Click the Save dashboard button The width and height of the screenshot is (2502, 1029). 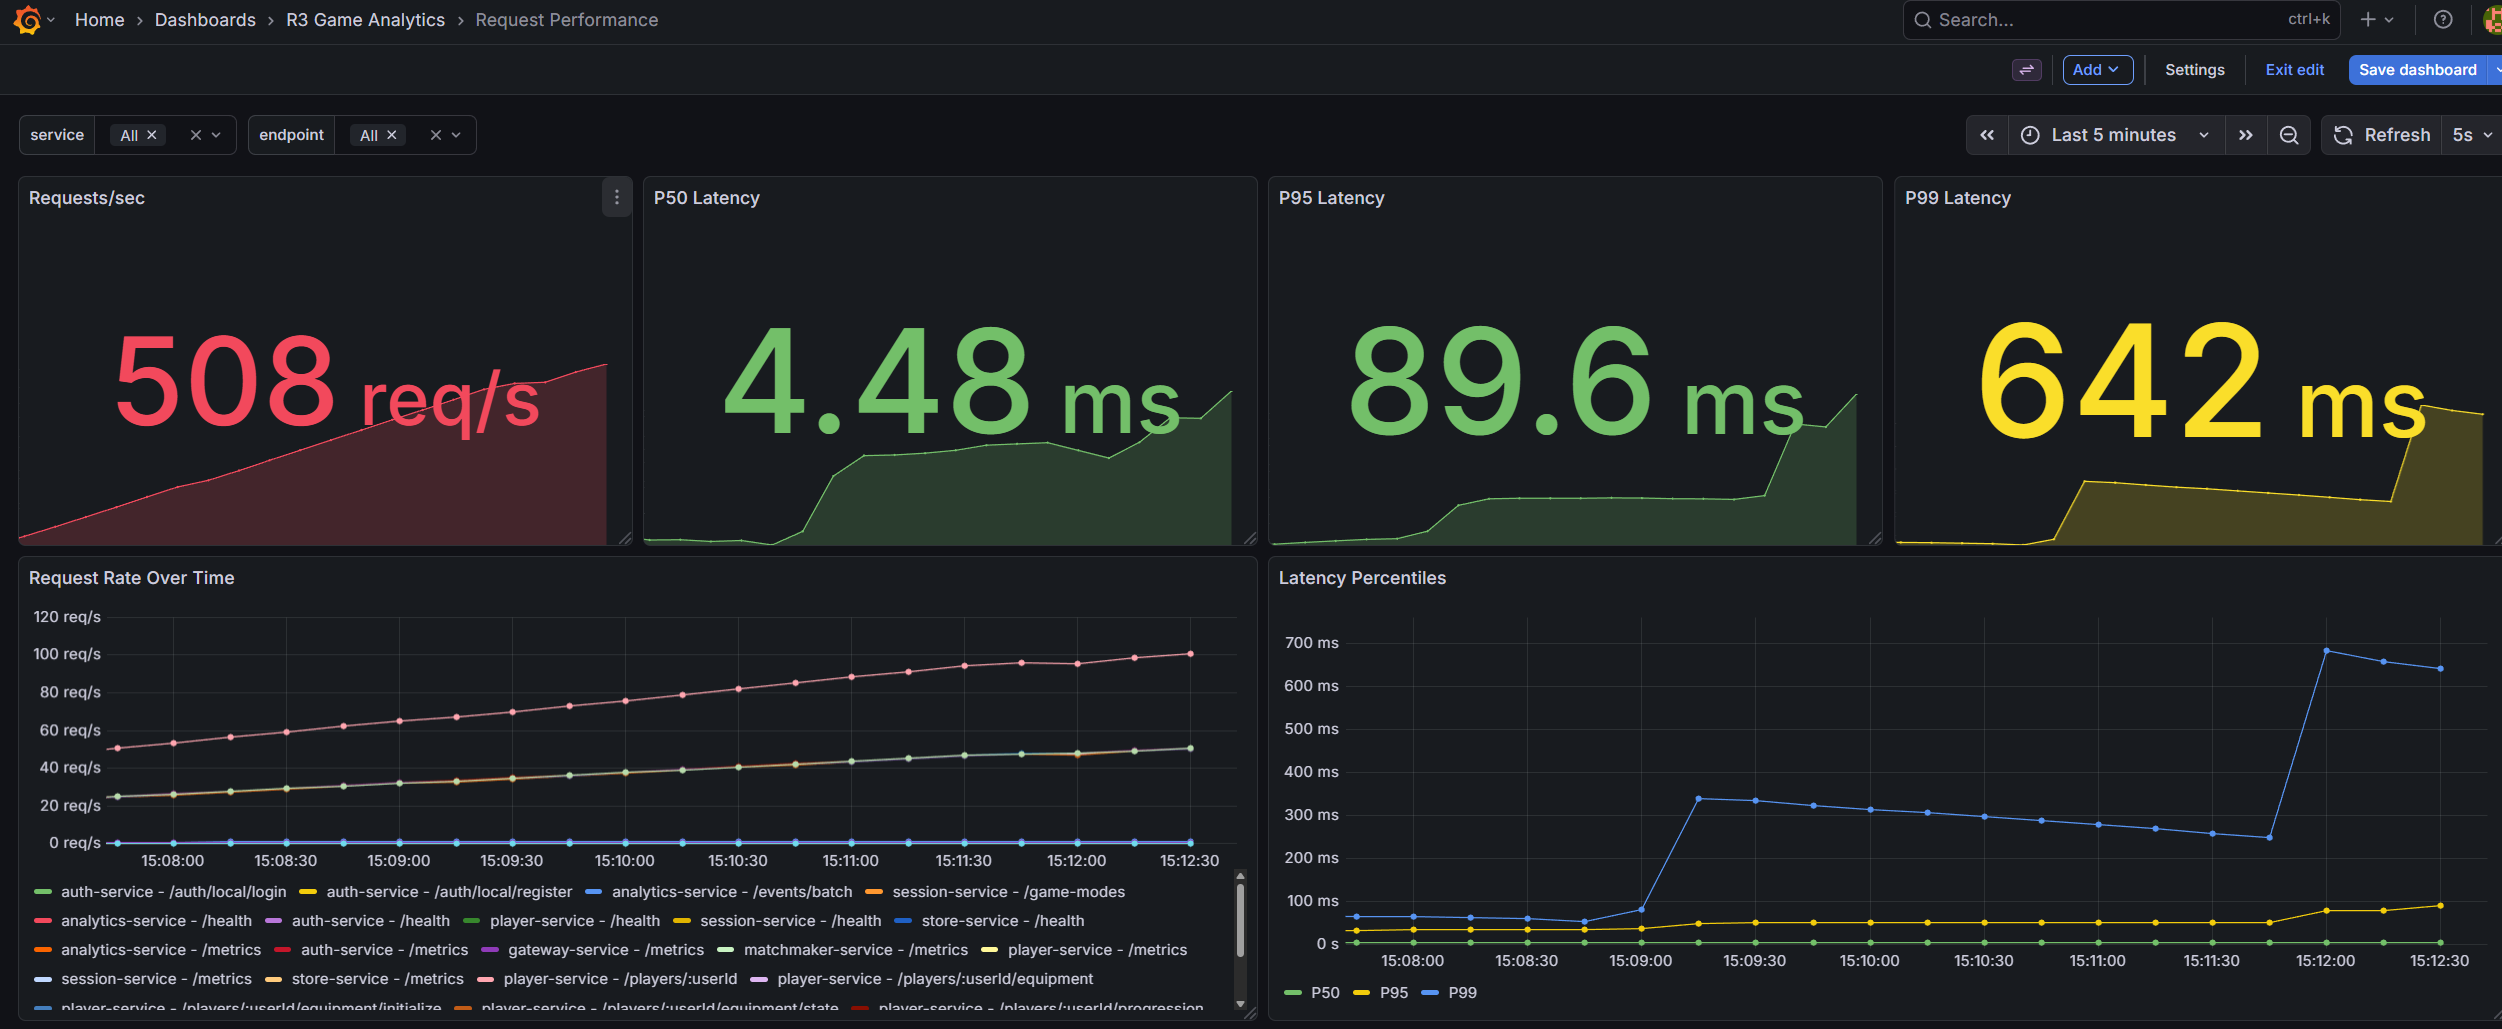click(2419, 69)
